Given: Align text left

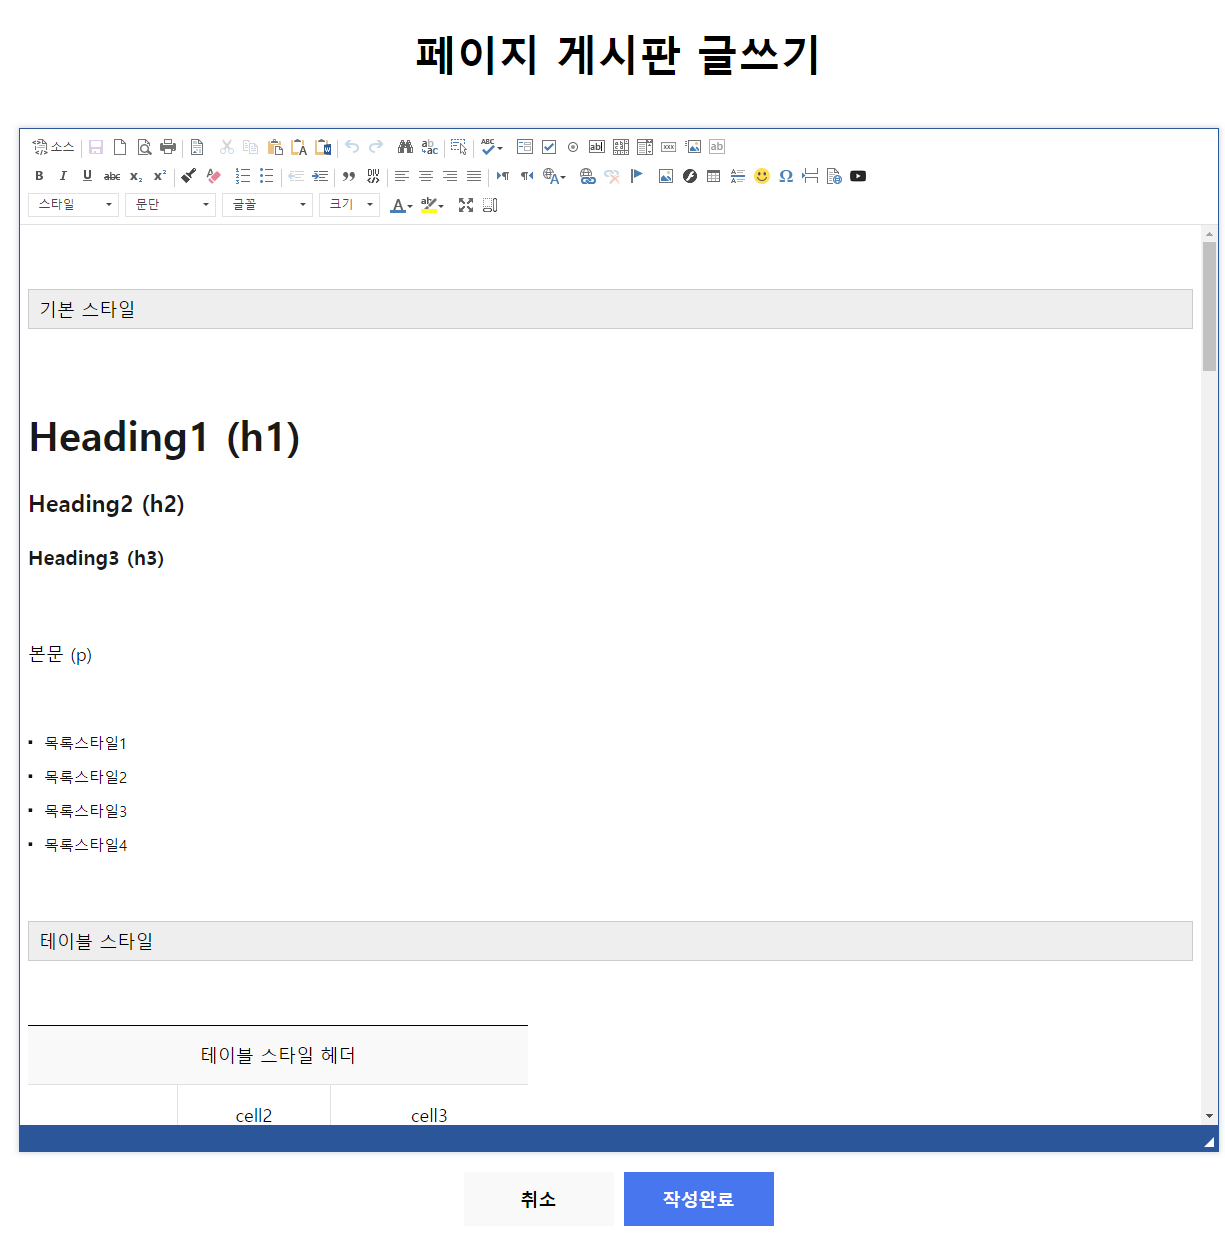Looking at the screenshot, I should coord(402,176).
